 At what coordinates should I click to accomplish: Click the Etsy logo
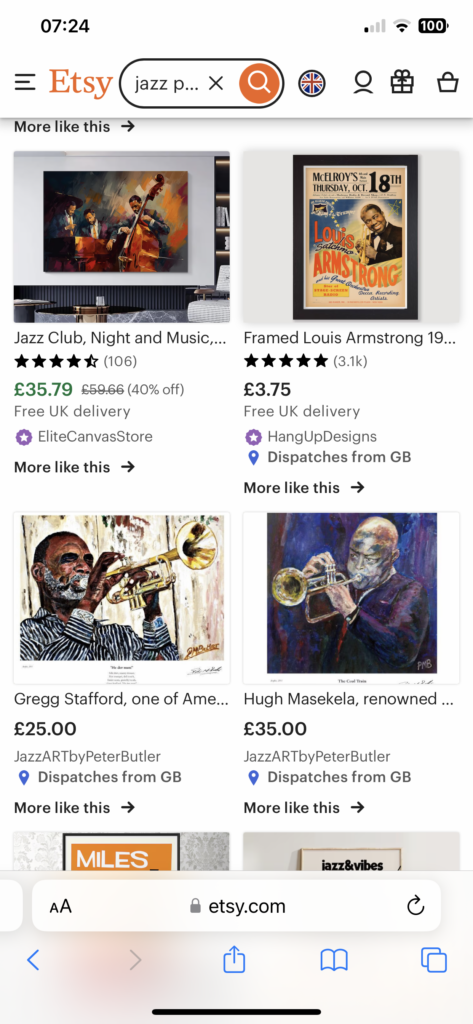point(80,84)
